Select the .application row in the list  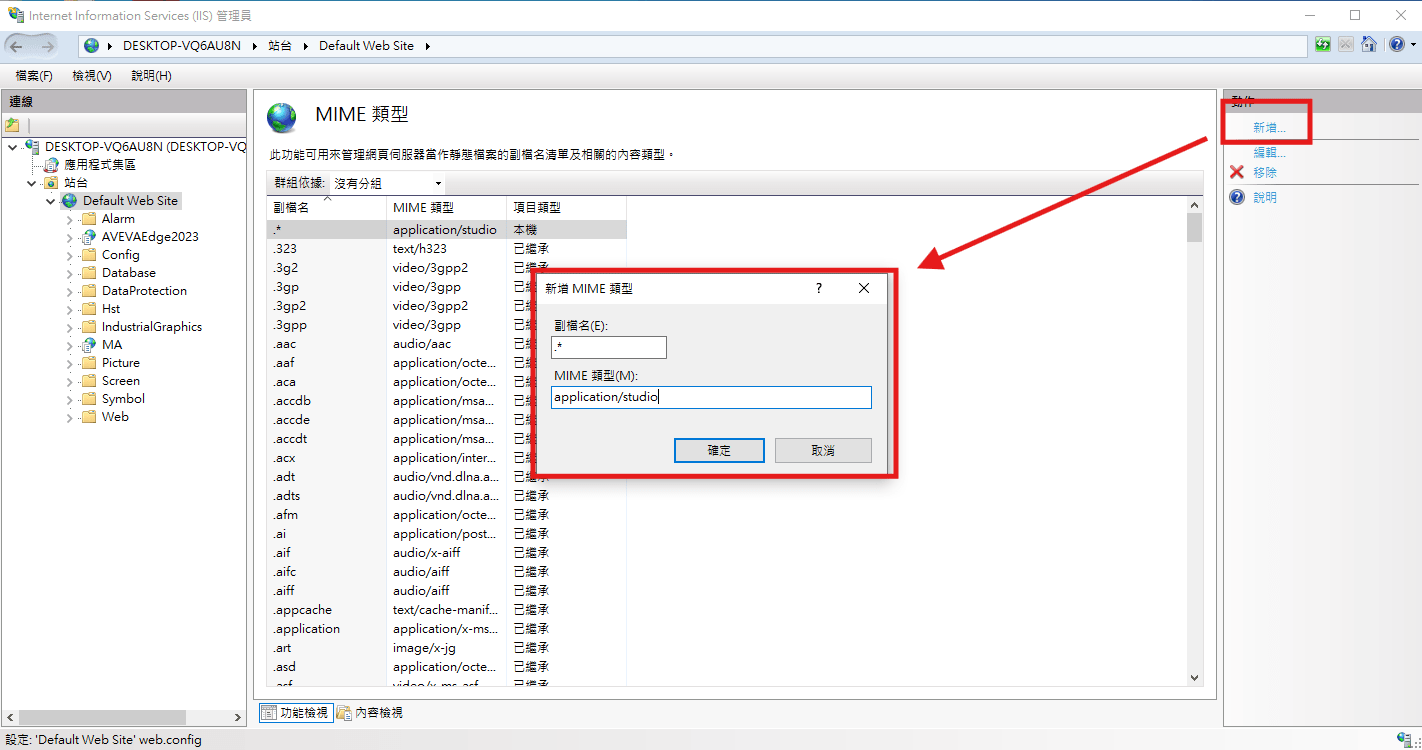click(446, 629)
